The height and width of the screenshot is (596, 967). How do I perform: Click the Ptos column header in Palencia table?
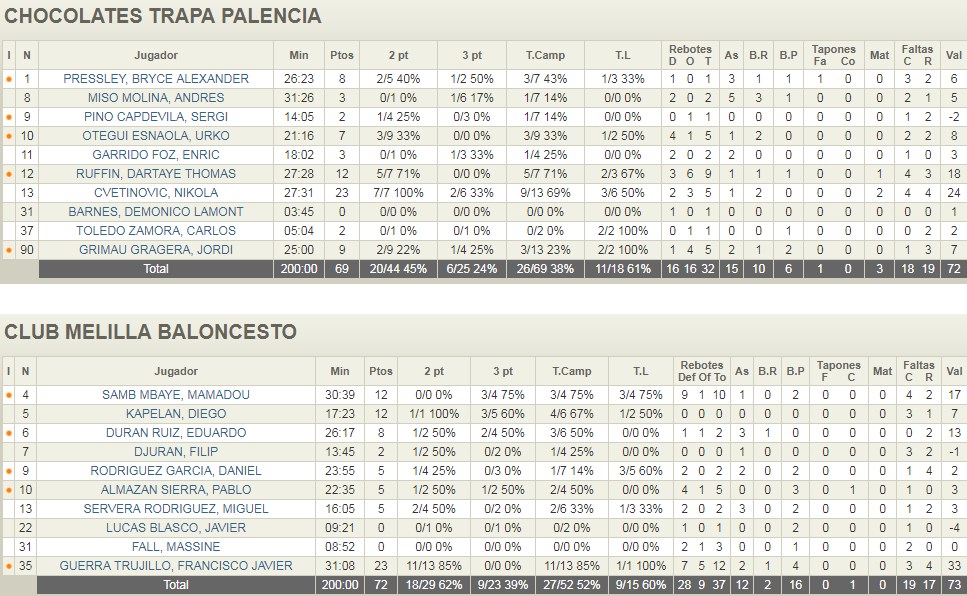341,55
